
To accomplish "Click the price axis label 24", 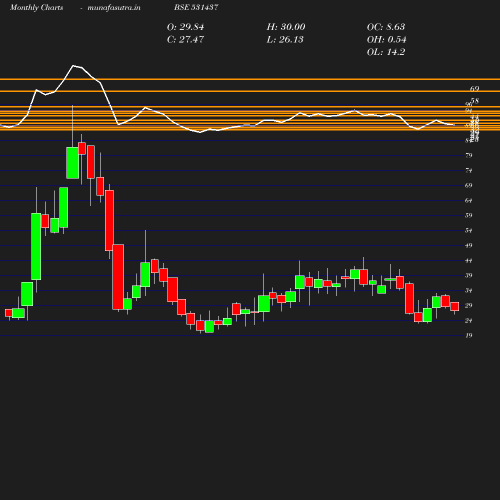I will [469, 321].
